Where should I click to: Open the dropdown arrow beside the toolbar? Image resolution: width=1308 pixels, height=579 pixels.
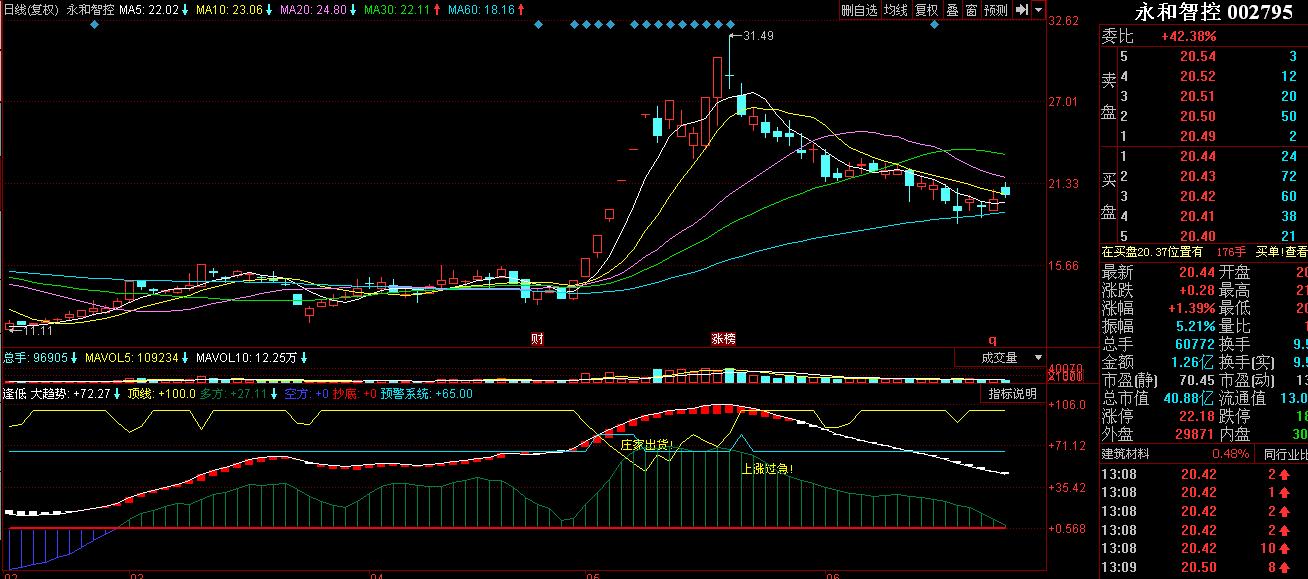coord(1039,9)
